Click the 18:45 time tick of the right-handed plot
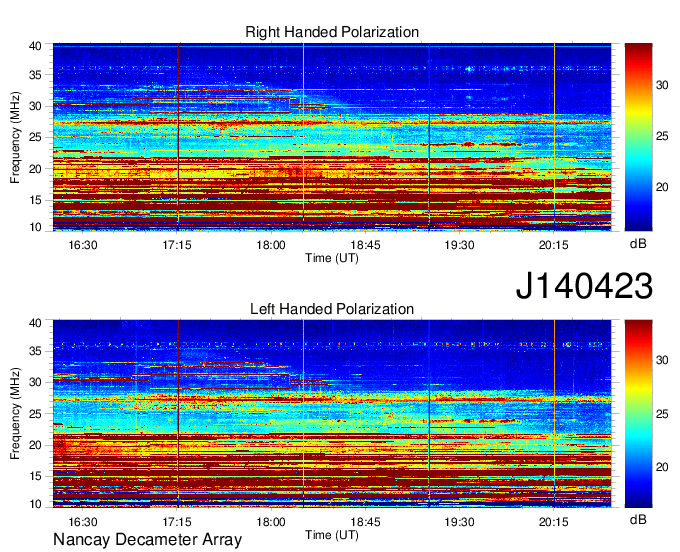Screen dimensions: 680x552 tap(365, 245)
